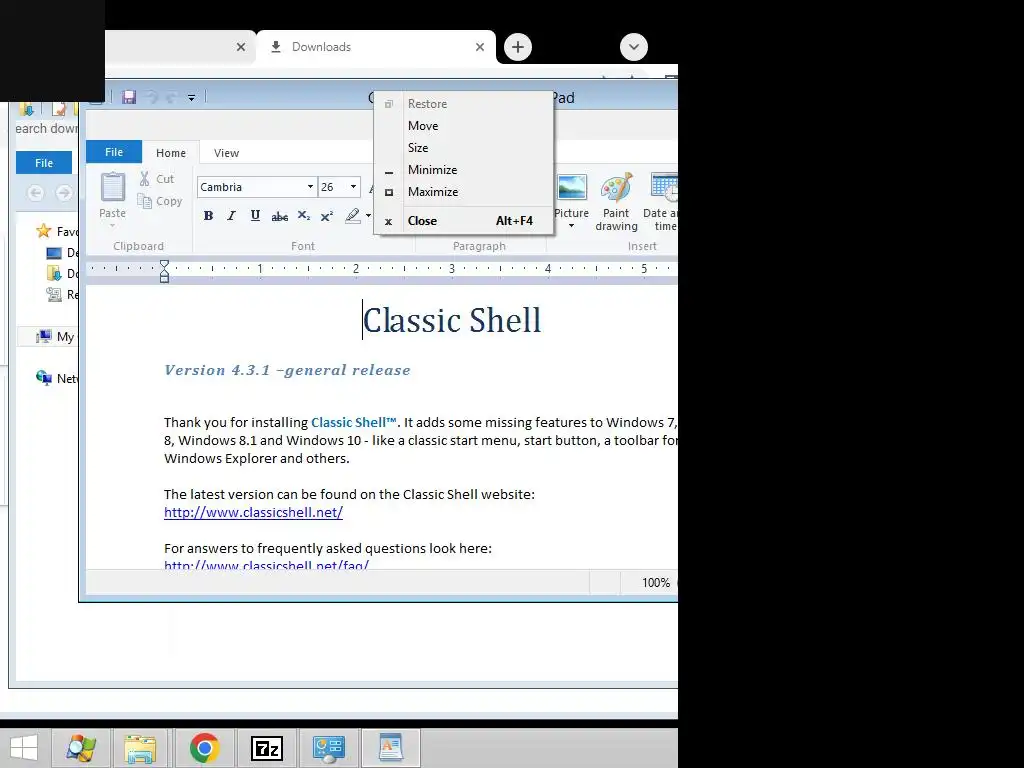Toggle Underline formatting
The image size is (1024, 768).
pyautogui.click(x=255, y=216)
